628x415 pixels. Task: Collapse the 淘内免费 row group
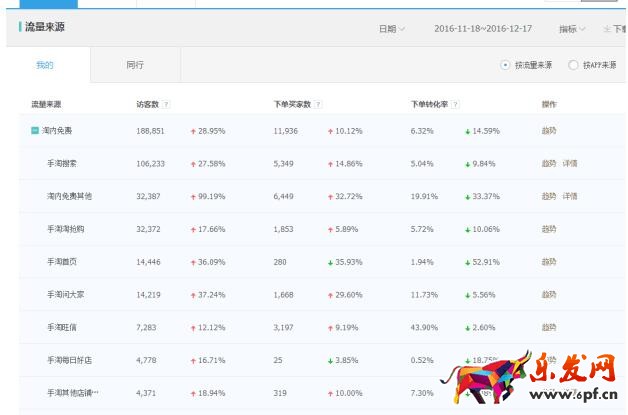pos(36,131)
